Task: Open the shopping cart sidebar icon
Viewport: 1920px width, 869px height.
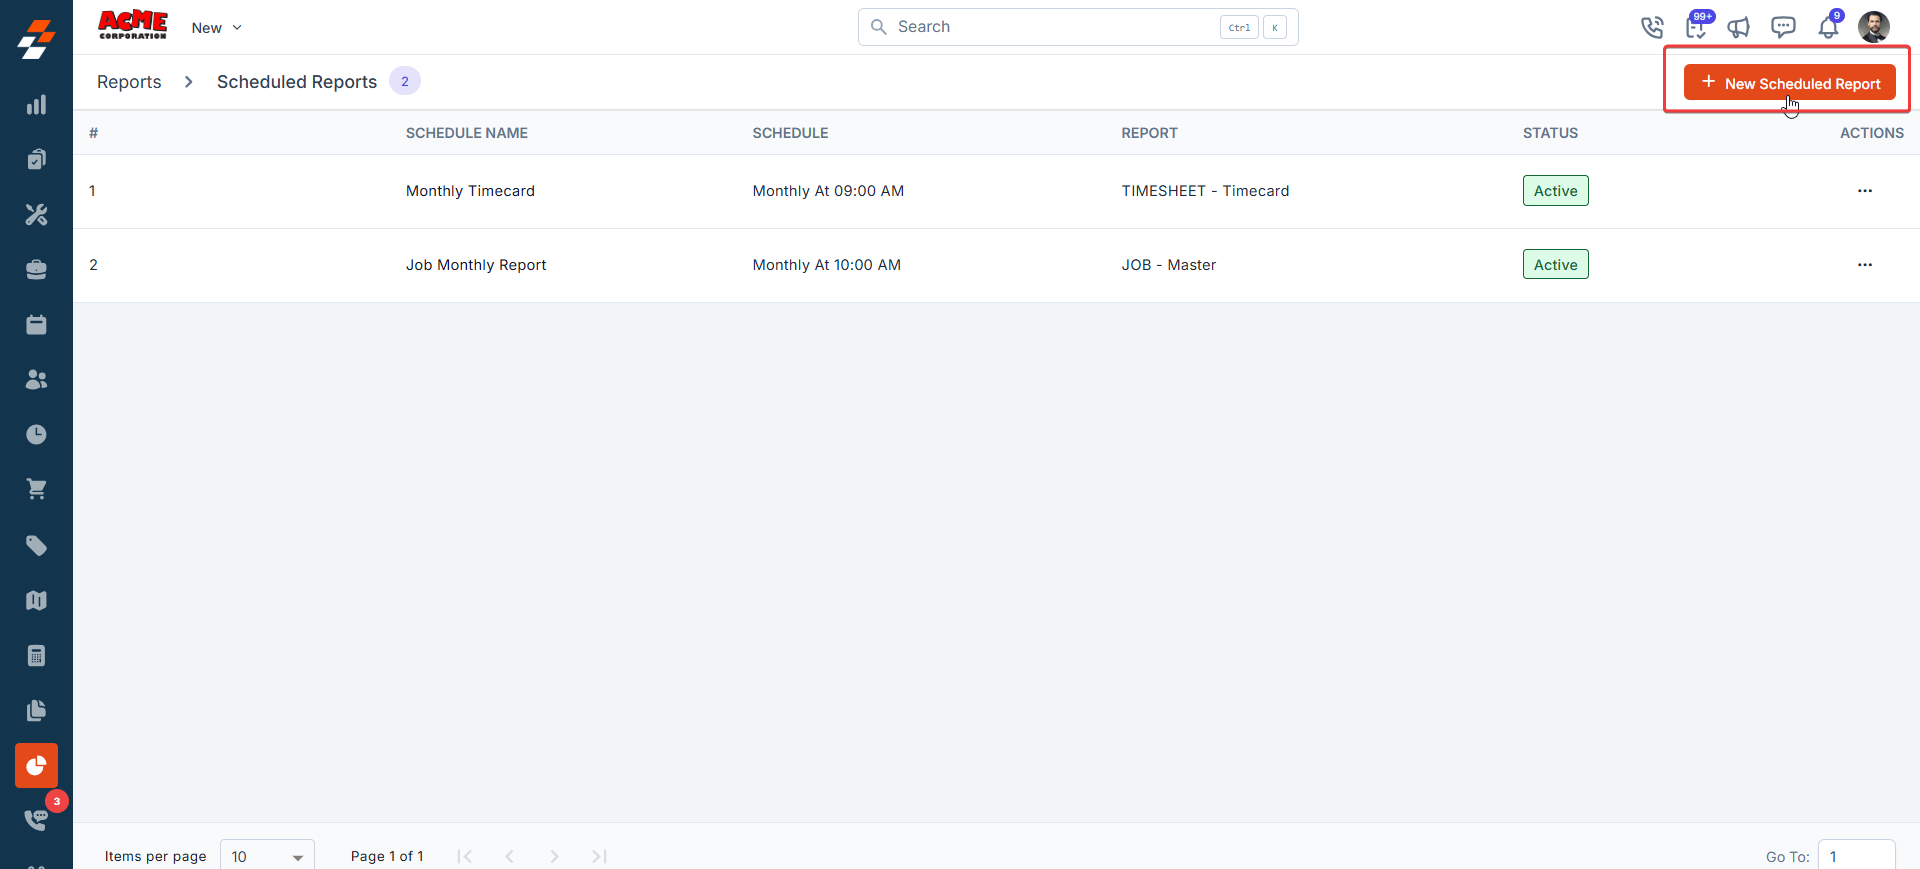Action: [x=36, y=490]
